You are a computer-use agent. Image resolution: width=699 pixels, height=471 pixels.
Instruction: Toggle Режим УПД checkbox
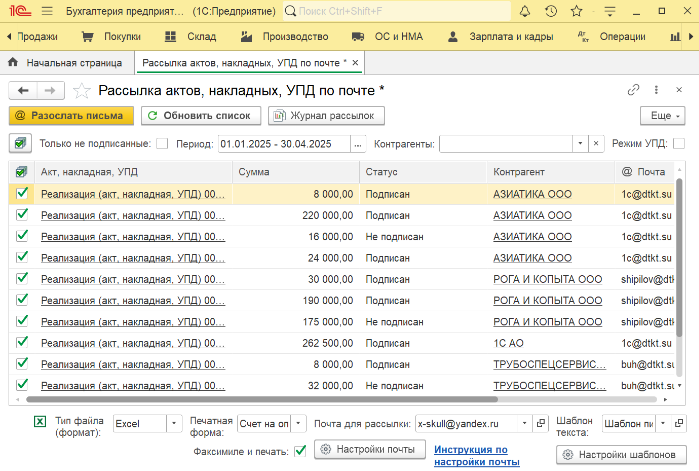(678, 143)
